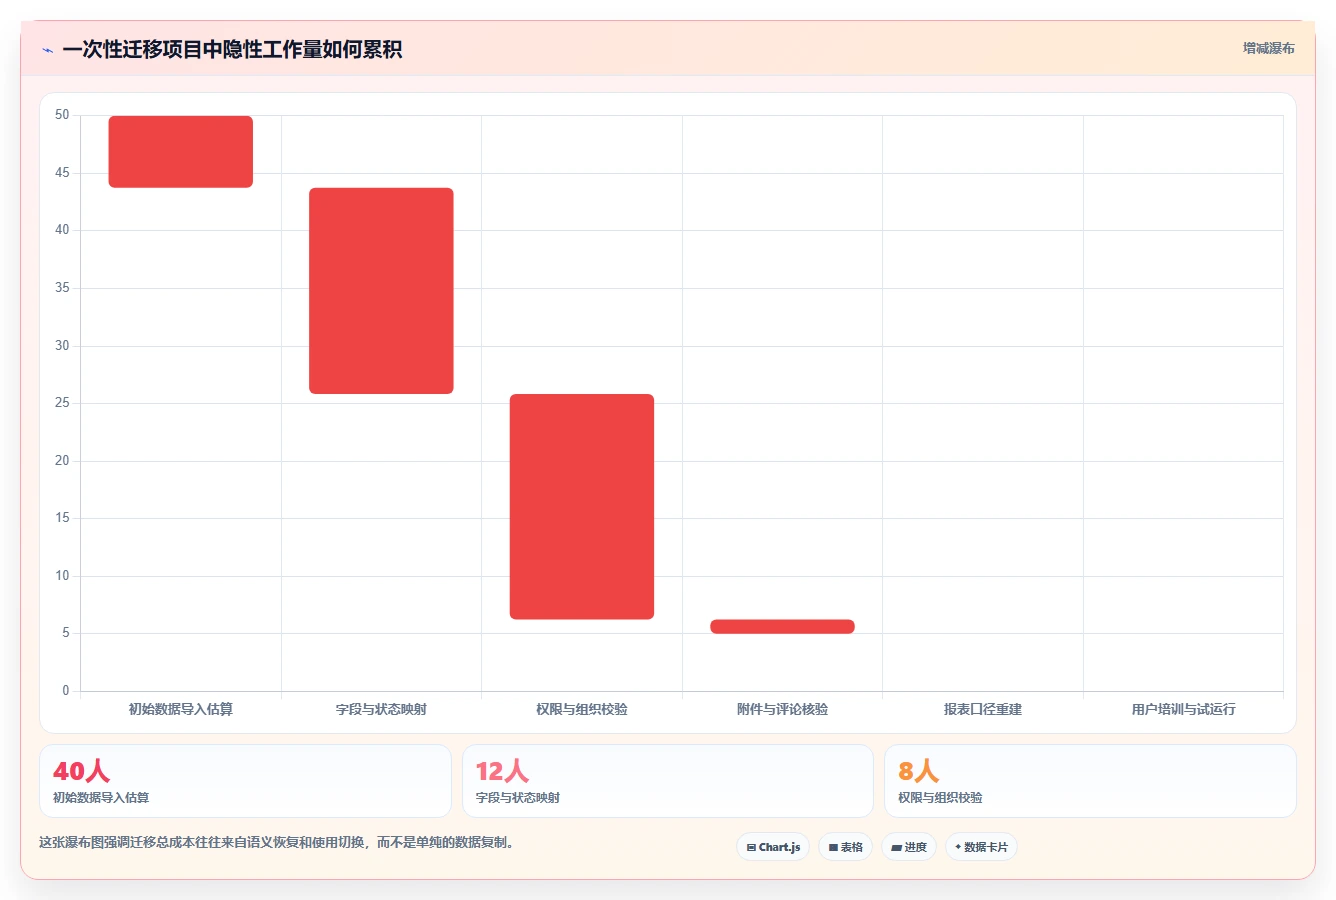Screen dimensions: 1336x900
Task: Click the footer note starting 这张瀑布图强调
Action: click(278, 842)
